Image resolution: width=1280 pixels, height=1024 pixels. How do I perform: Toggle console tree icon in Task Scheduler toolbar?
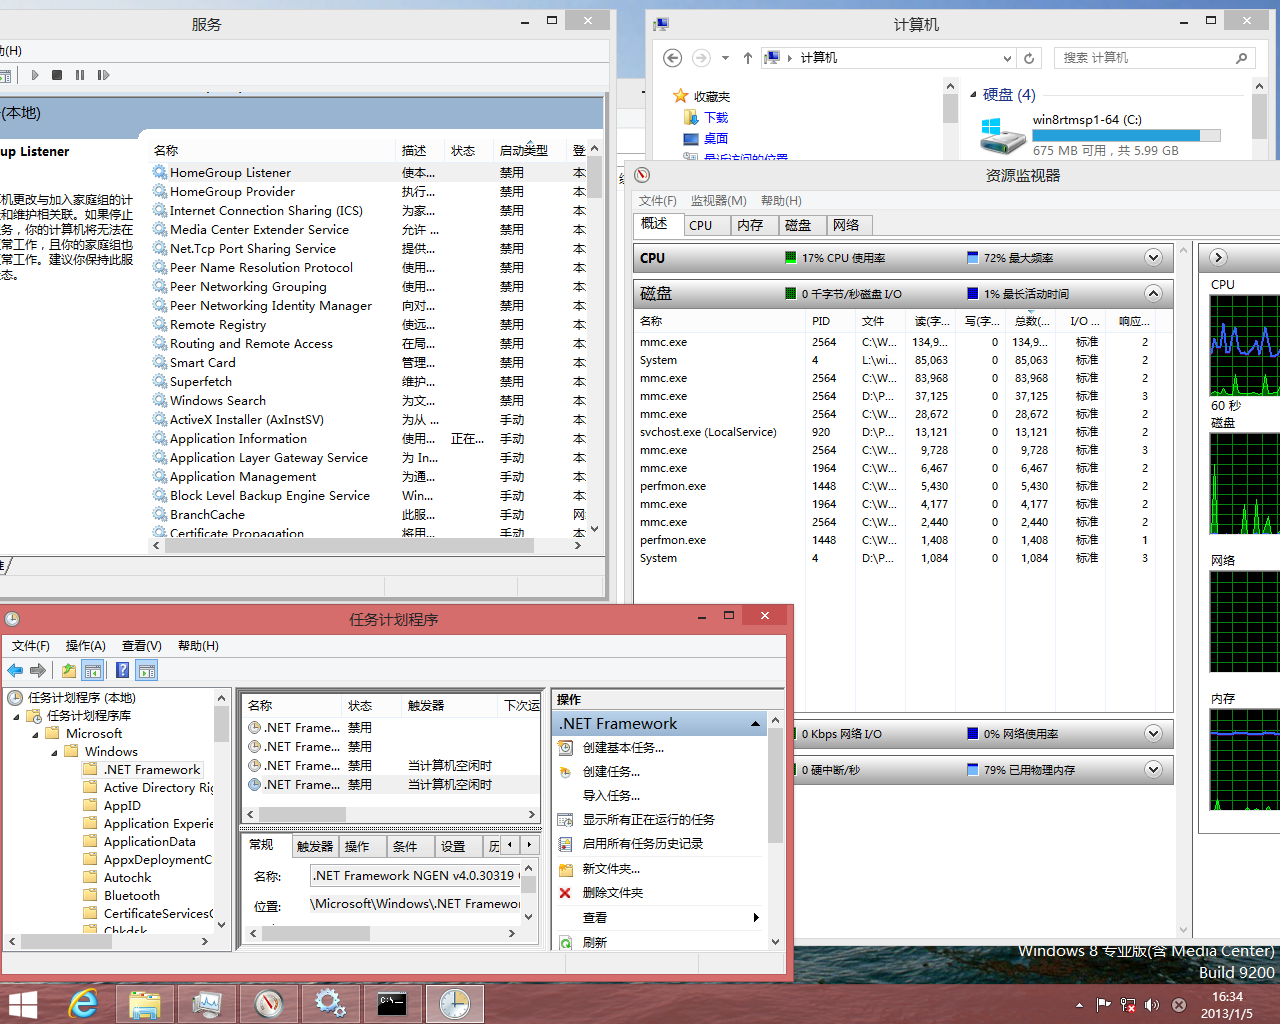93,670
